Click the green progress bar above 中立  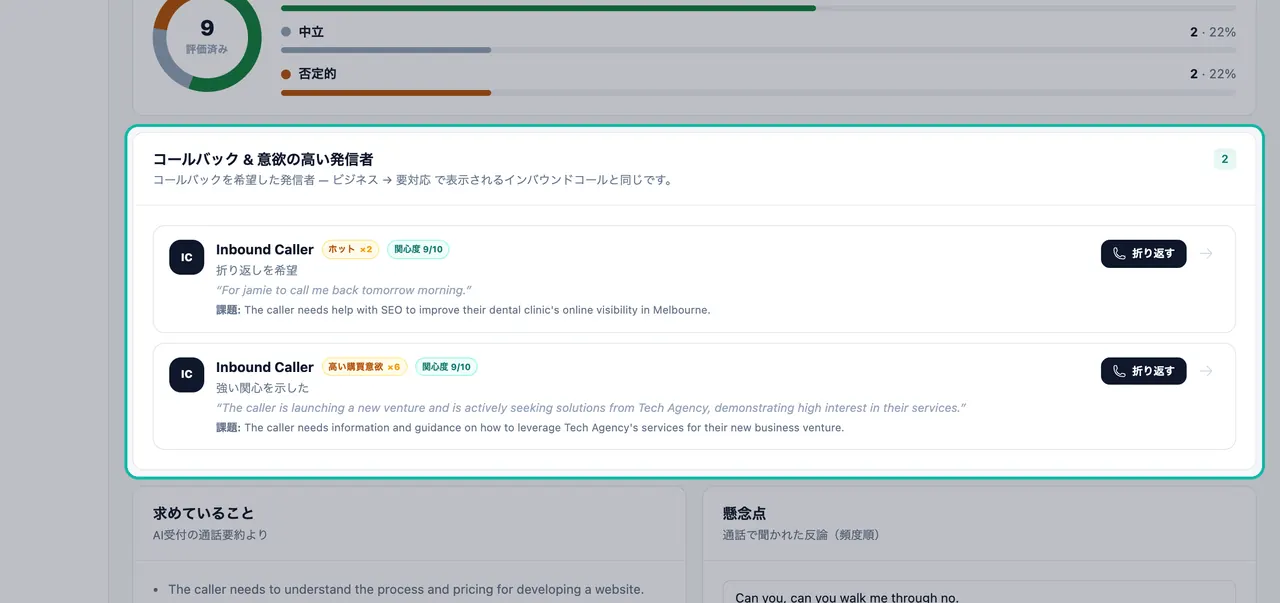[758, 8]
